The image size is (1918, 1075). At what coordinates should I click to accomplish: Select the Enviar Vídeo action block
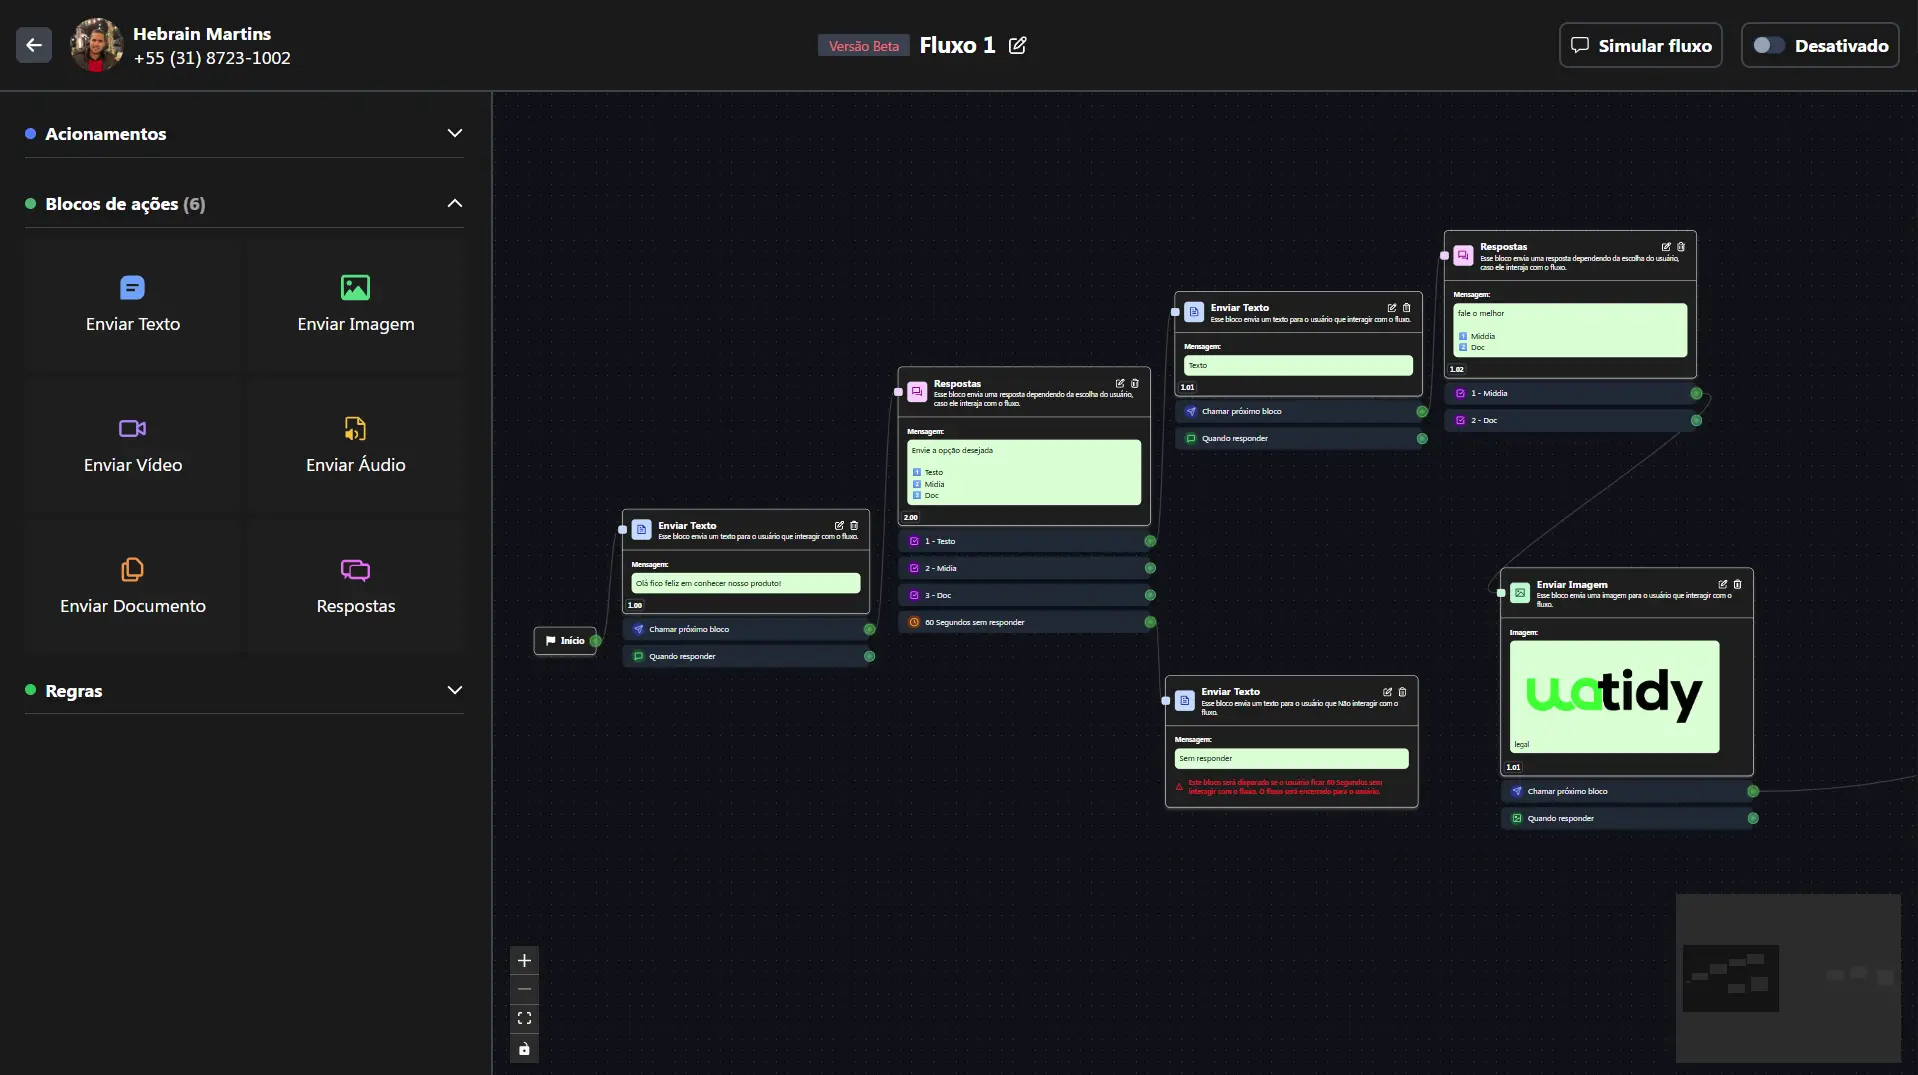pos(133,445)
